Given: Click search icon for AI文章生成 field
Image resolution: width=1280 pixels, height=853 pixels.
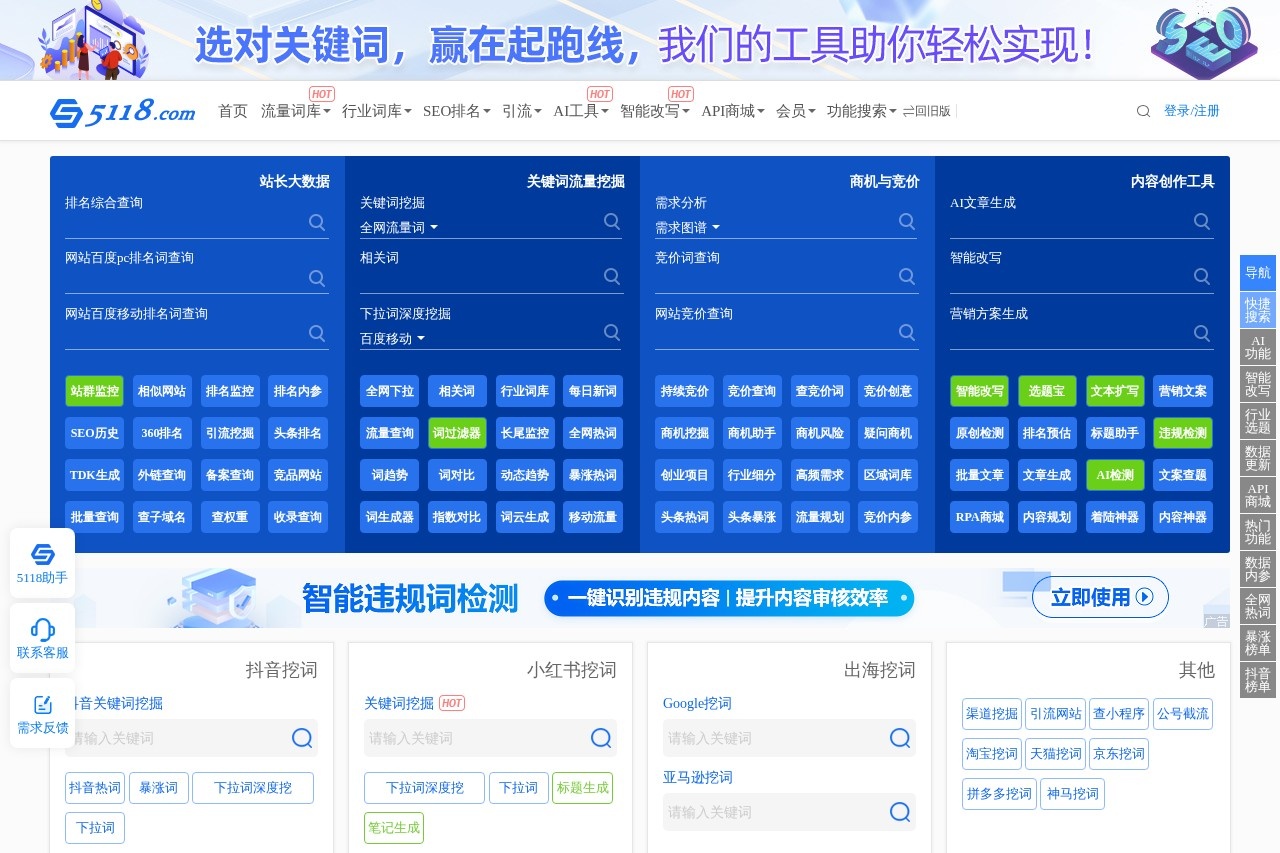Looking at the screenshot, I should click(x=1202, y=222).
